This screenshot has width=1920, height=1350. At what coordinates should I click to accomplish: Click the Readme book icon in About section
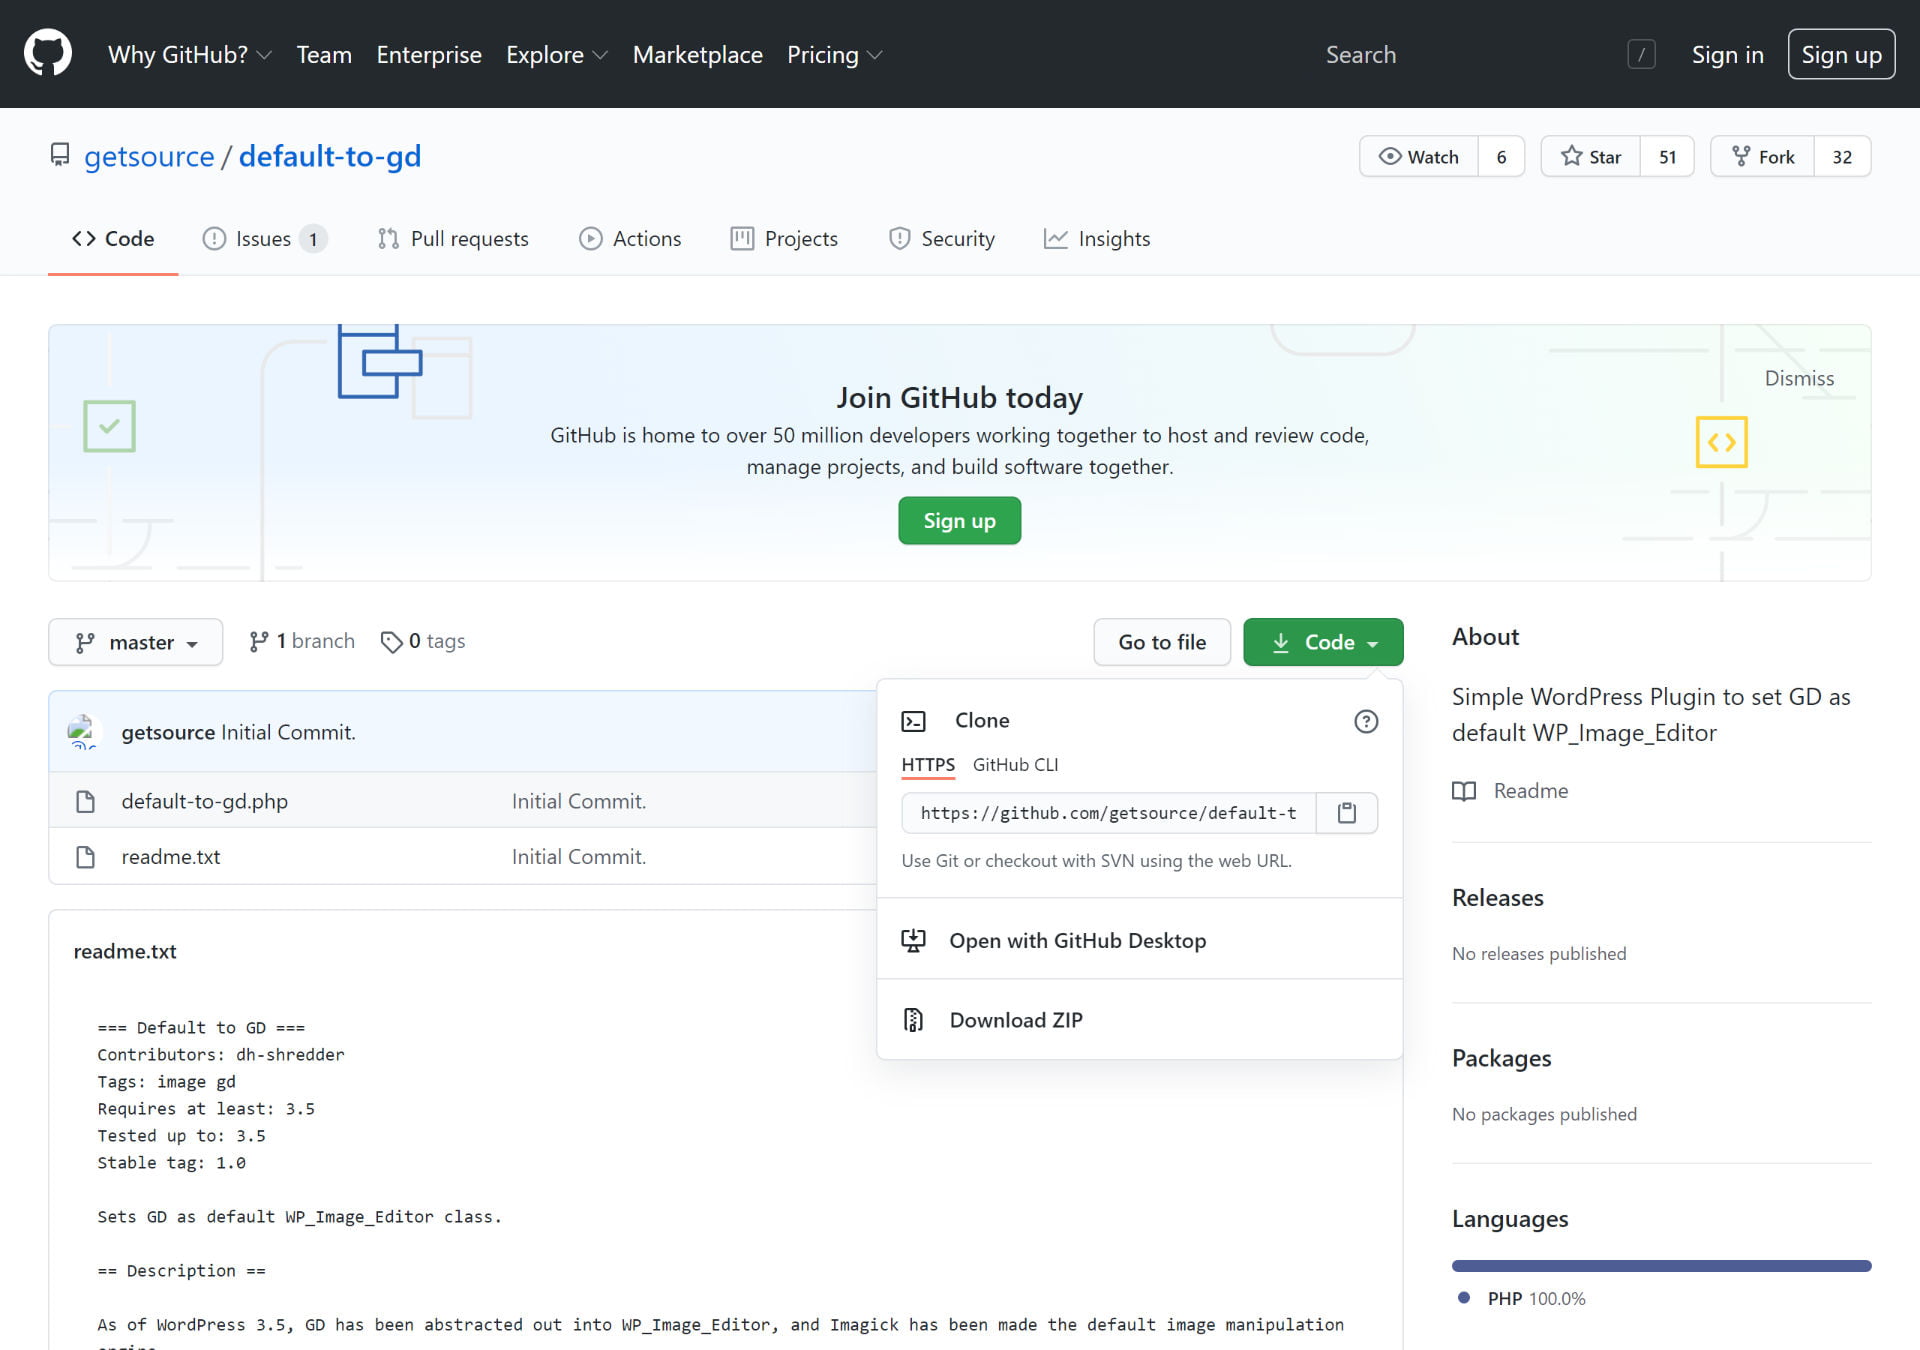pos(1463,791)
